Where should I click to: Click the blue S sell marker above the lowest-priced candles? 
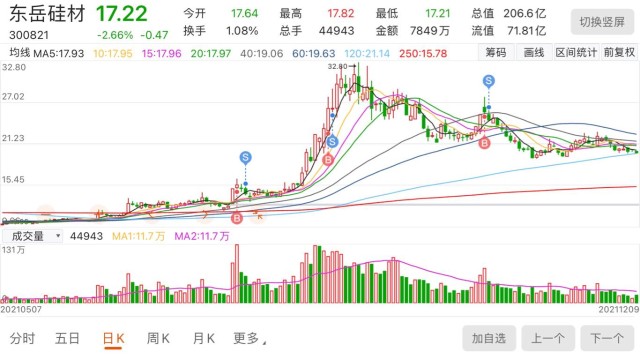(x=245, y=158)
